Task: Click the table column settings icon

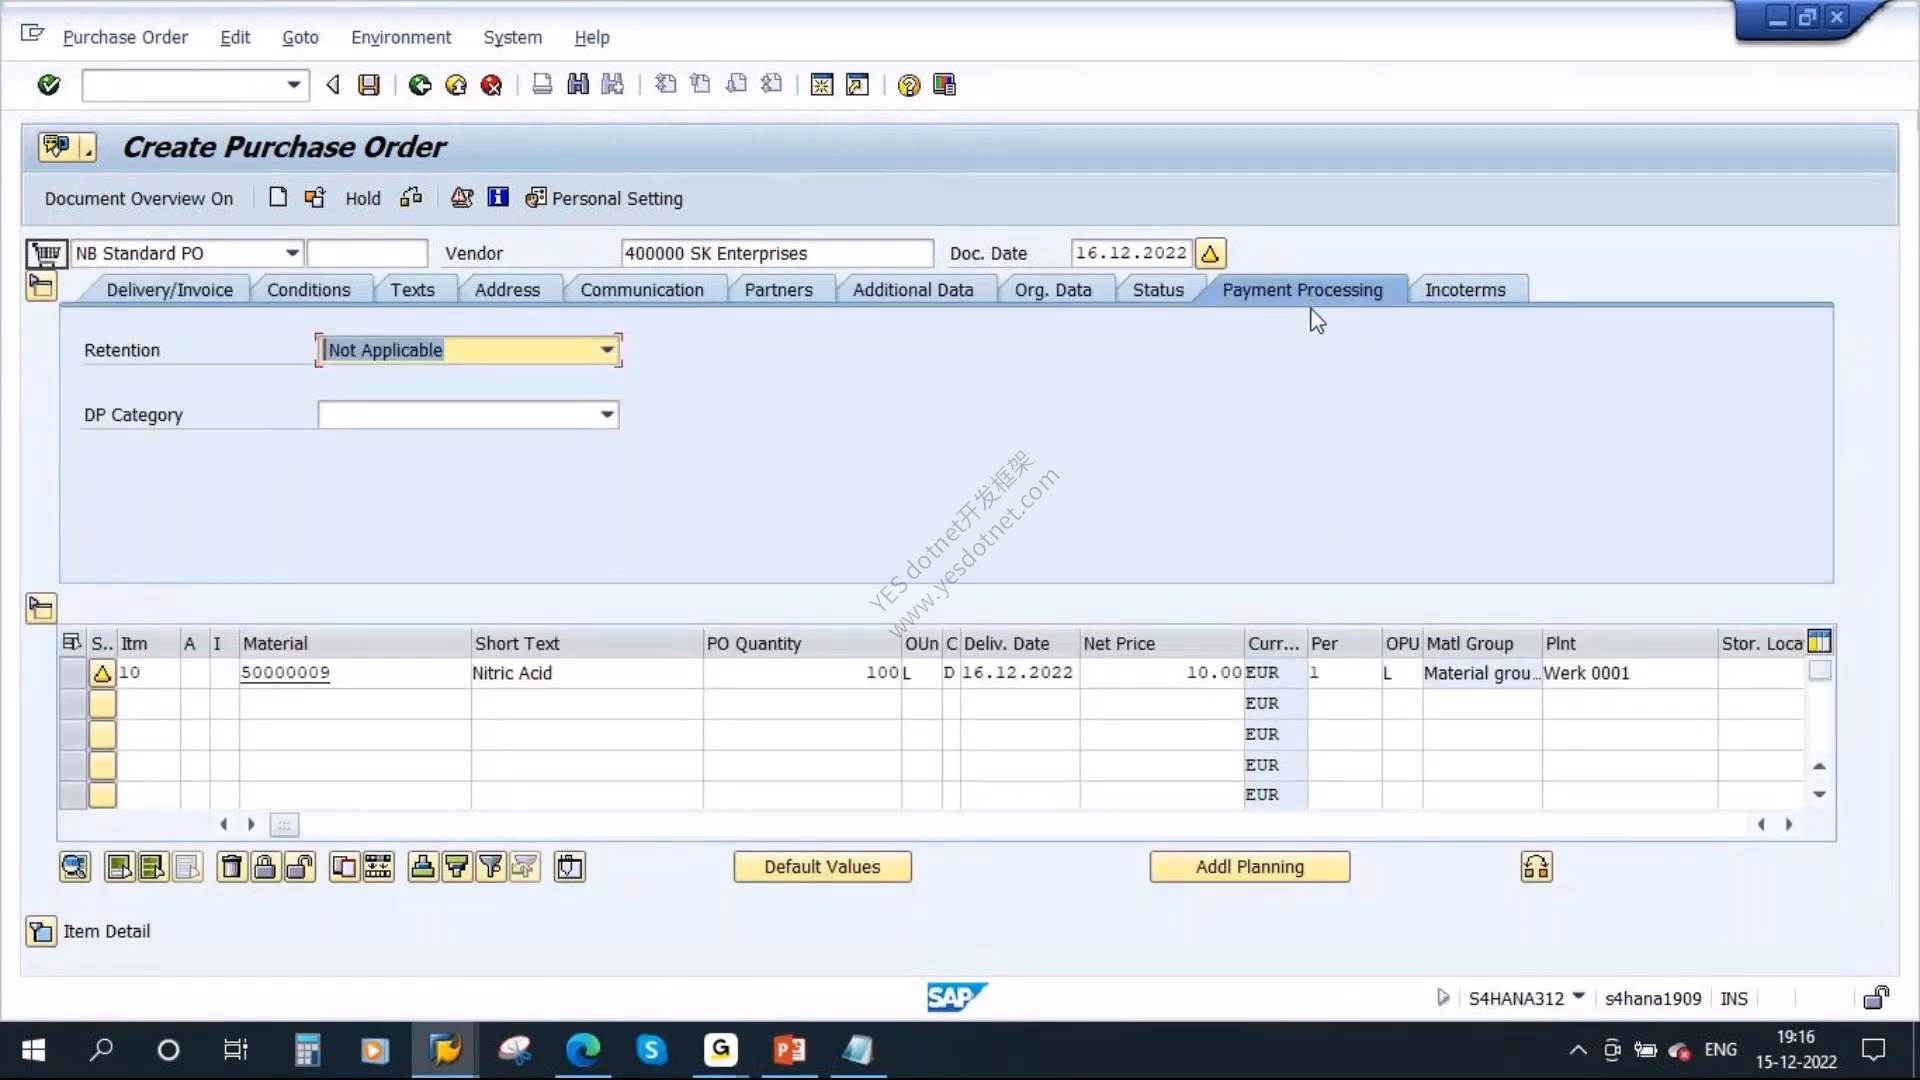Action: point(1820,642)
